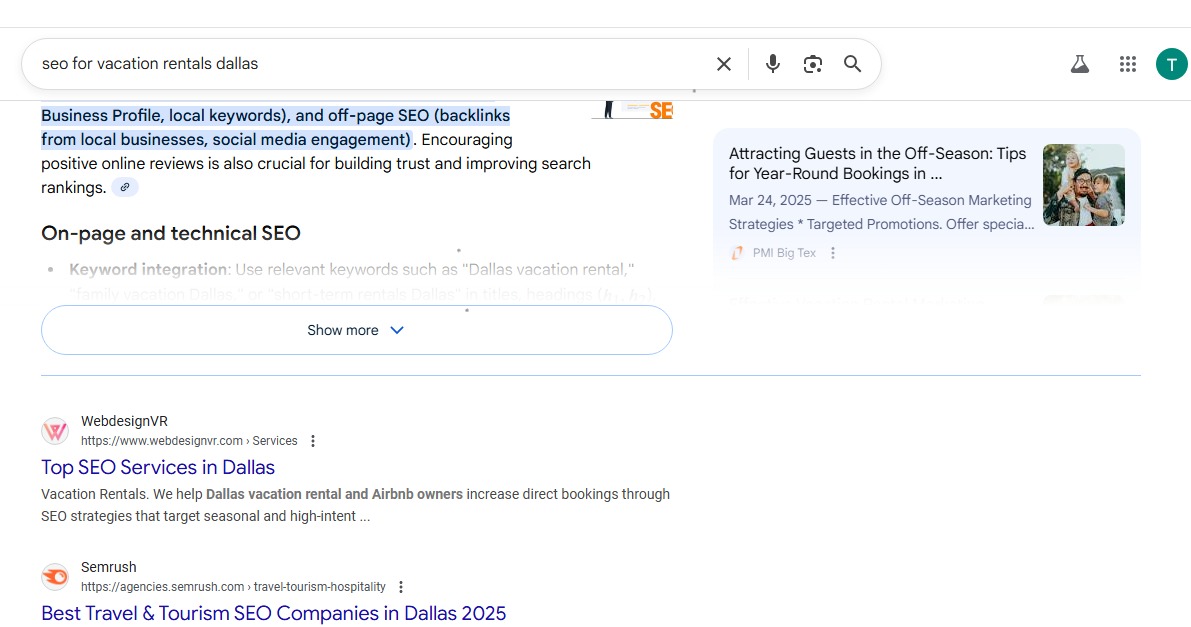
Task: Click the magnifying glass search button
Action: pyautogui.click(x=852, y=64)
